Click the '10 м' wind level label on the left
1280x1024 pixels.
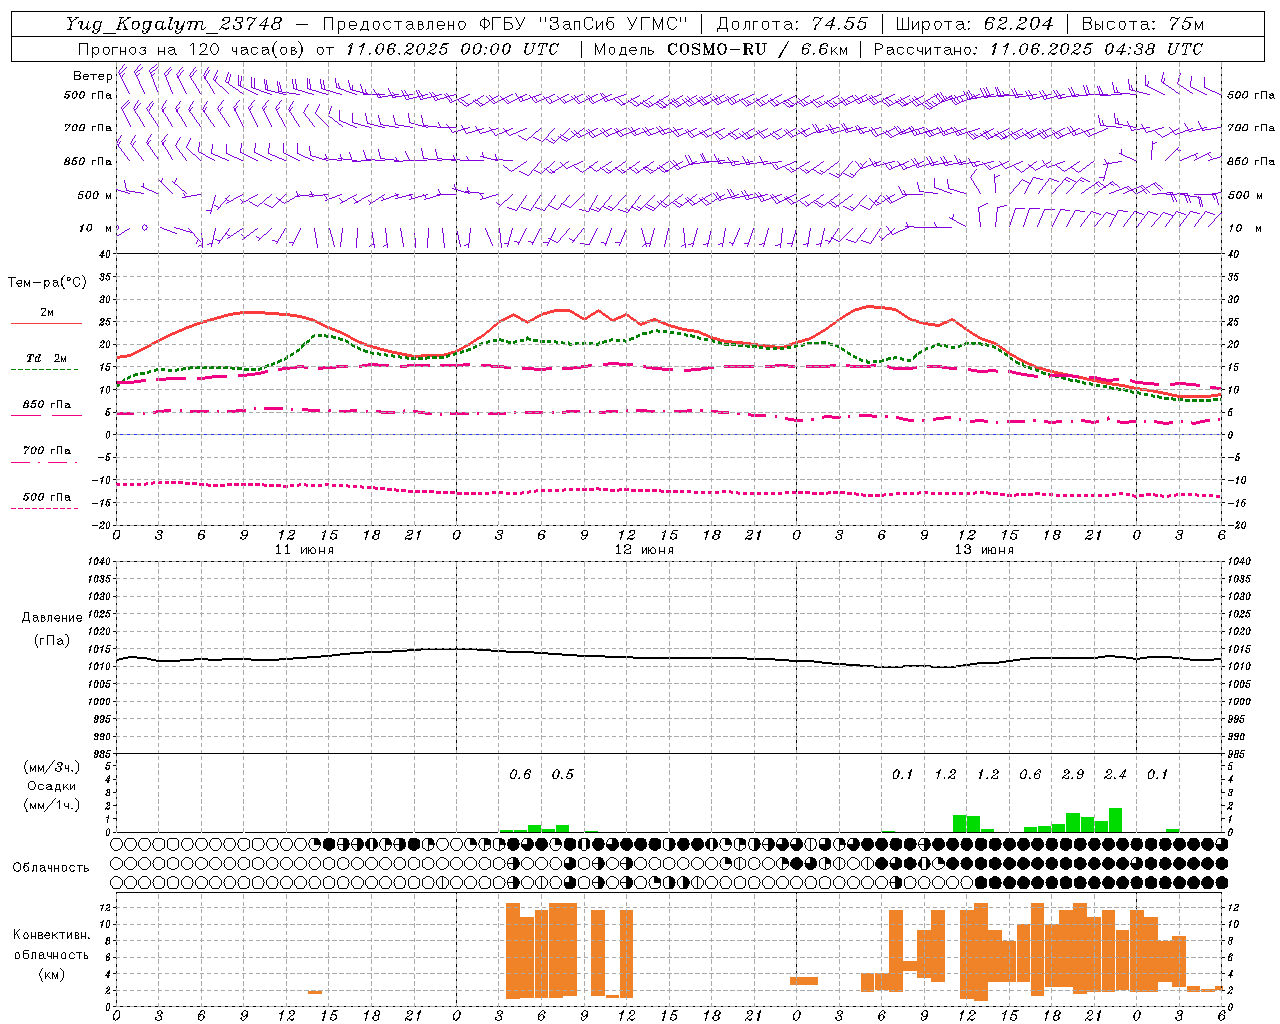pyautogui.click(x=96, y=229)
